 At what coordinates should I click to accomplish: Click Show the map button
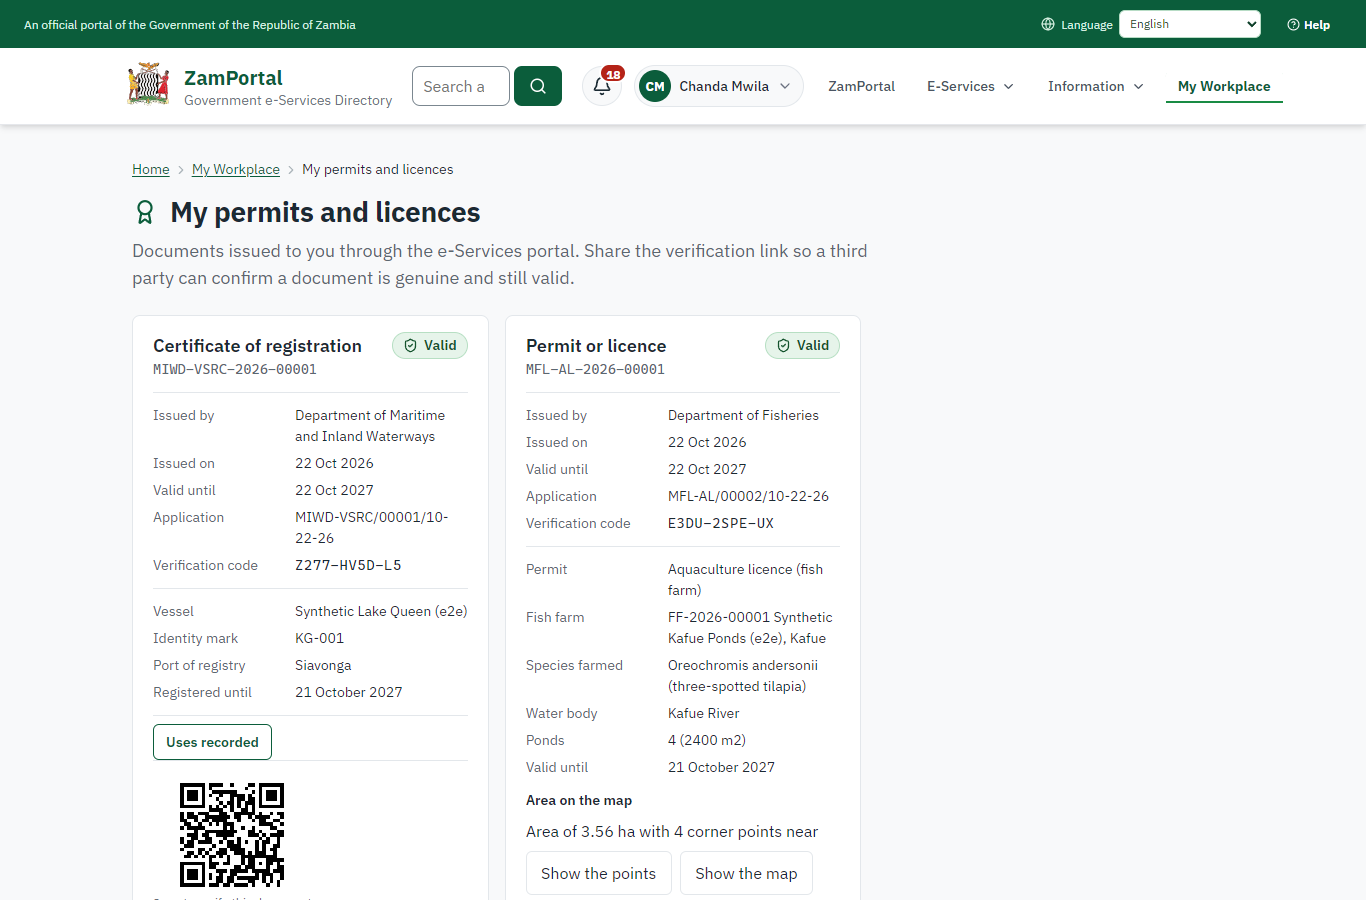tap(746, 873)
